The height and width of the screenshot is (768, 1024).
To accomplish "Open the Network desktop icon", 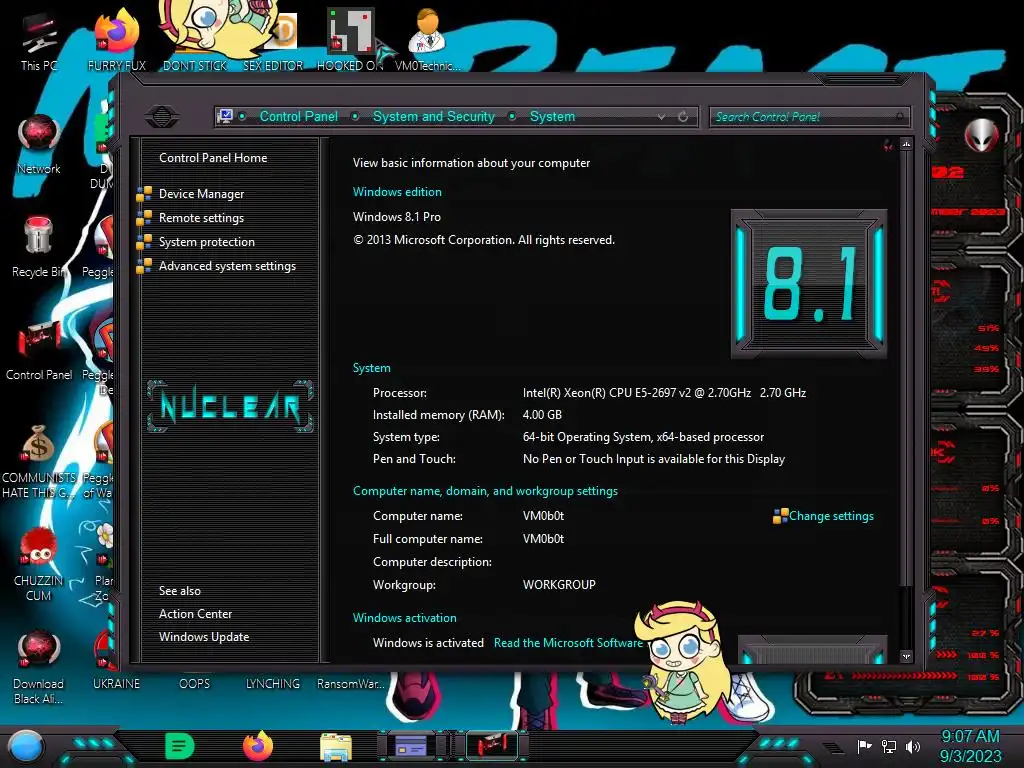I will (x=39, y=145).
